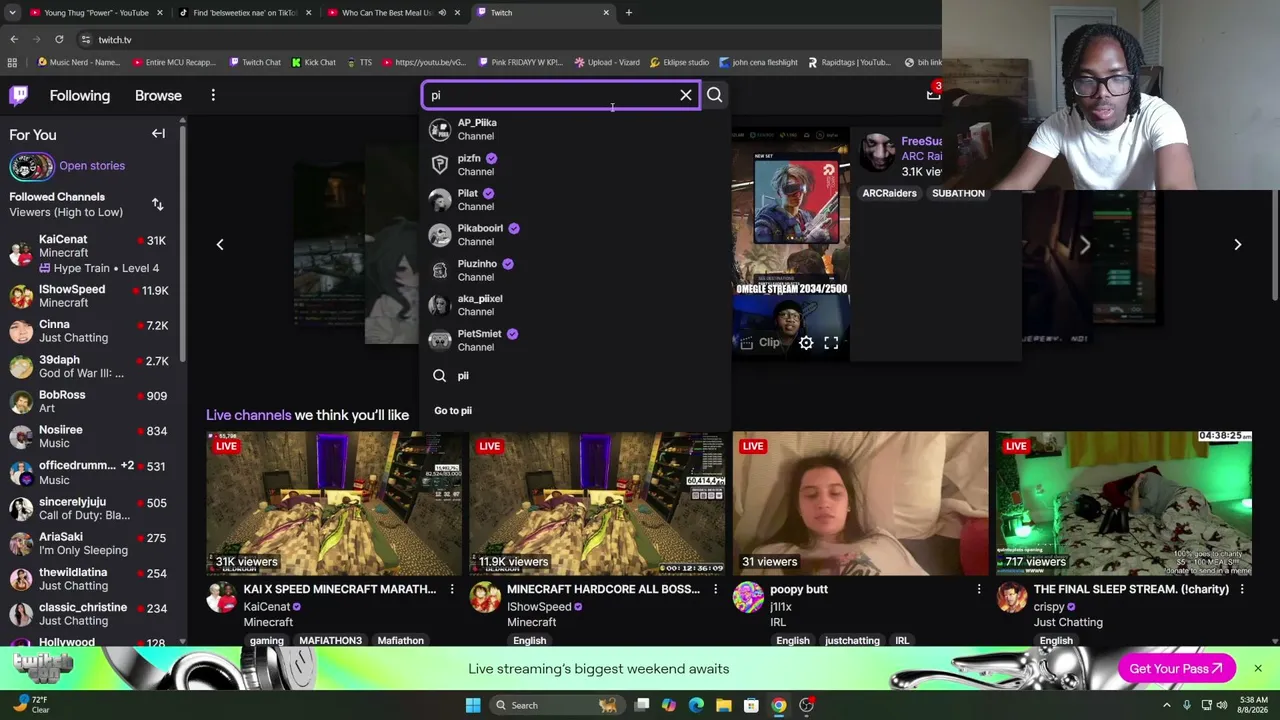1280x720 pixels.
Task: Click the Open stories link
Action: pyautogui.click(x=92, y=166)
